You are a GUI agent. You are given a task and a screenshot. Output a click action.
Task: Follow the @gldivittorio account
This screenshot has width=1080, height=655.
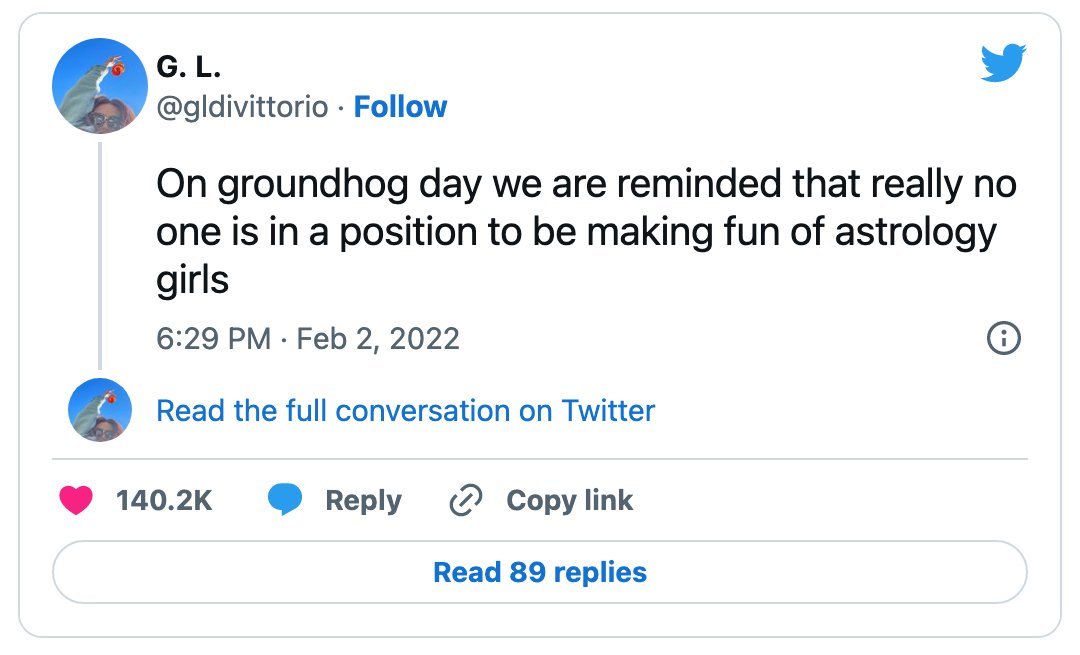tap(400, 107)
